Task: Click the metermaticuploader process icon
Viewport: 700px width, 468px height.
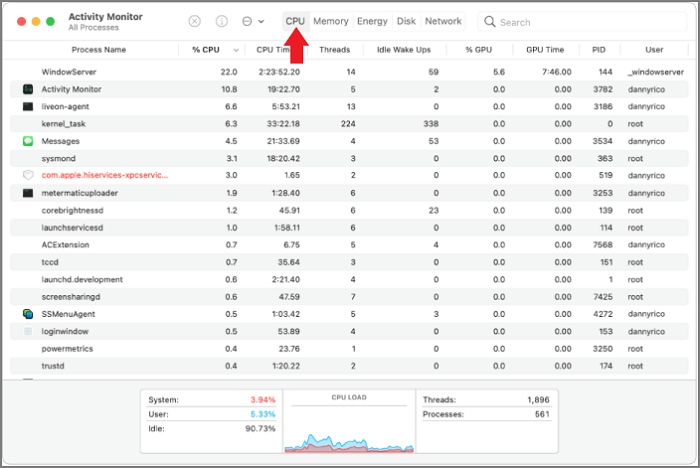Action: click(x=28, y=192)
